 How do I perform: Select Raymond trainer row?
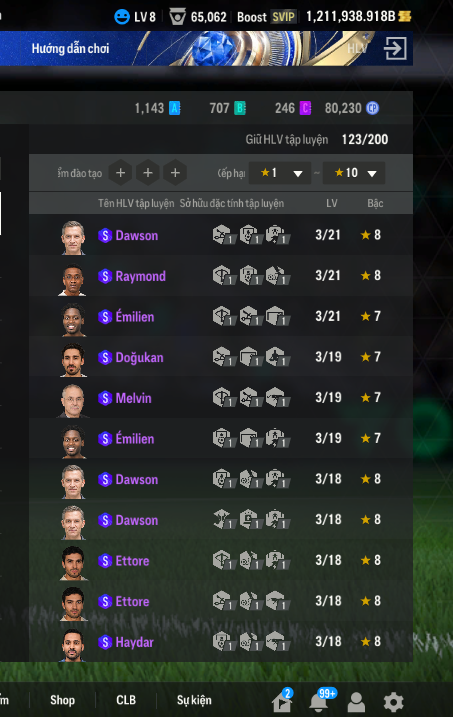coord(221,276)
